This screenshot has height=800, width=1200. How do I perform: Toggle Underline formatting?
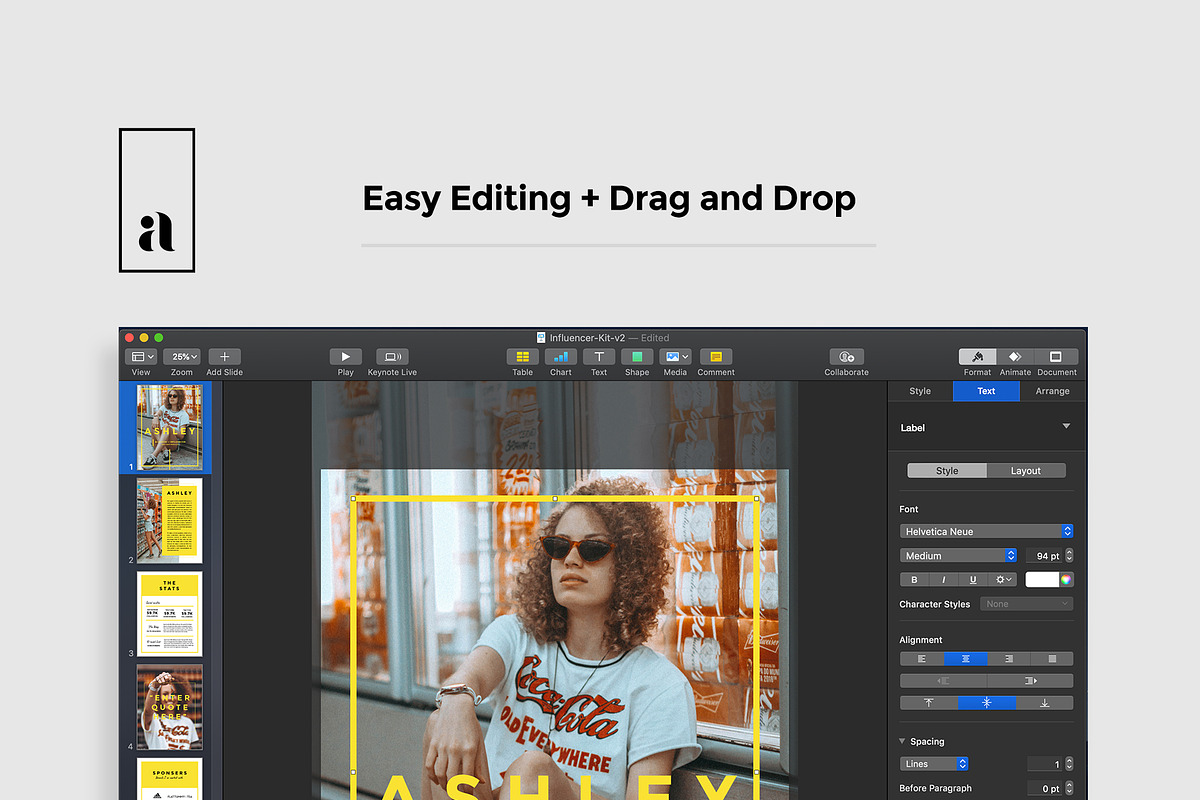972,579
